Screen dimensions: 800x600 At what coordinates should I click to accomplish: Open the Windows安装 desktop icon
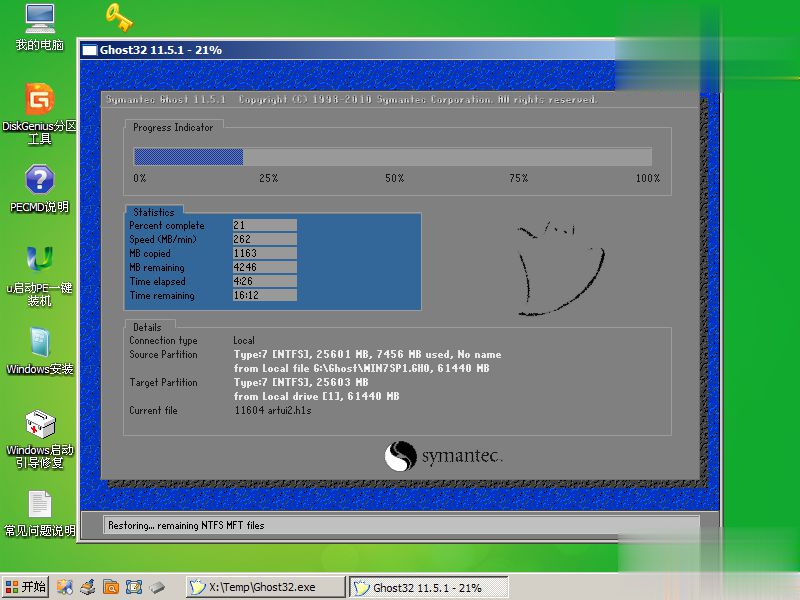tap(40, 351)
